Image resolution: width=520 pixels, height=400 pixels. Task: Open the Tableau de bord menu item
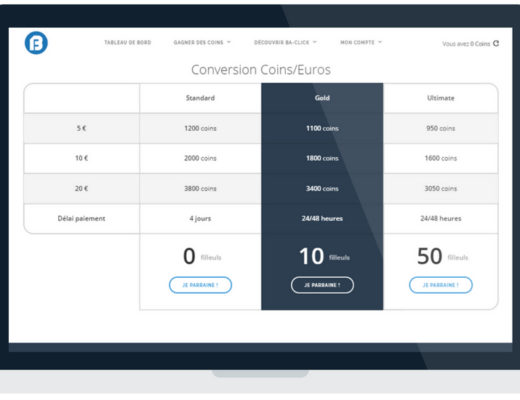128,42
